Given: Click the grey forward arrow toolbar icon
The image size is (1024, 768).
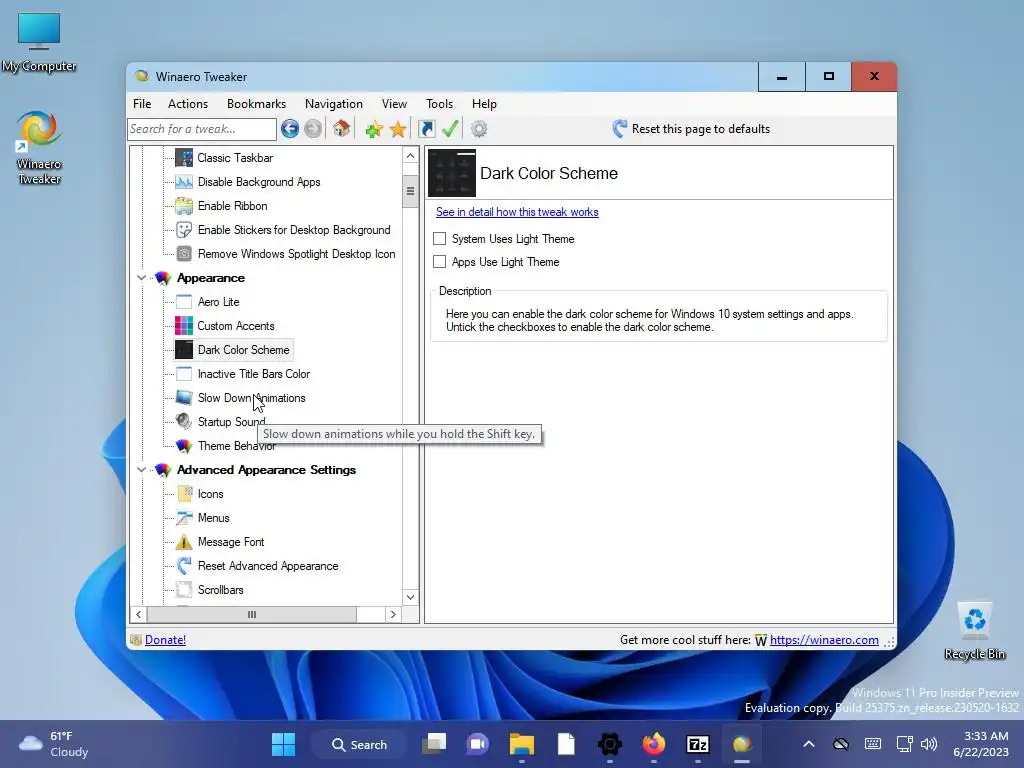Looking at the screenshot, I should [x=313, y=129].
